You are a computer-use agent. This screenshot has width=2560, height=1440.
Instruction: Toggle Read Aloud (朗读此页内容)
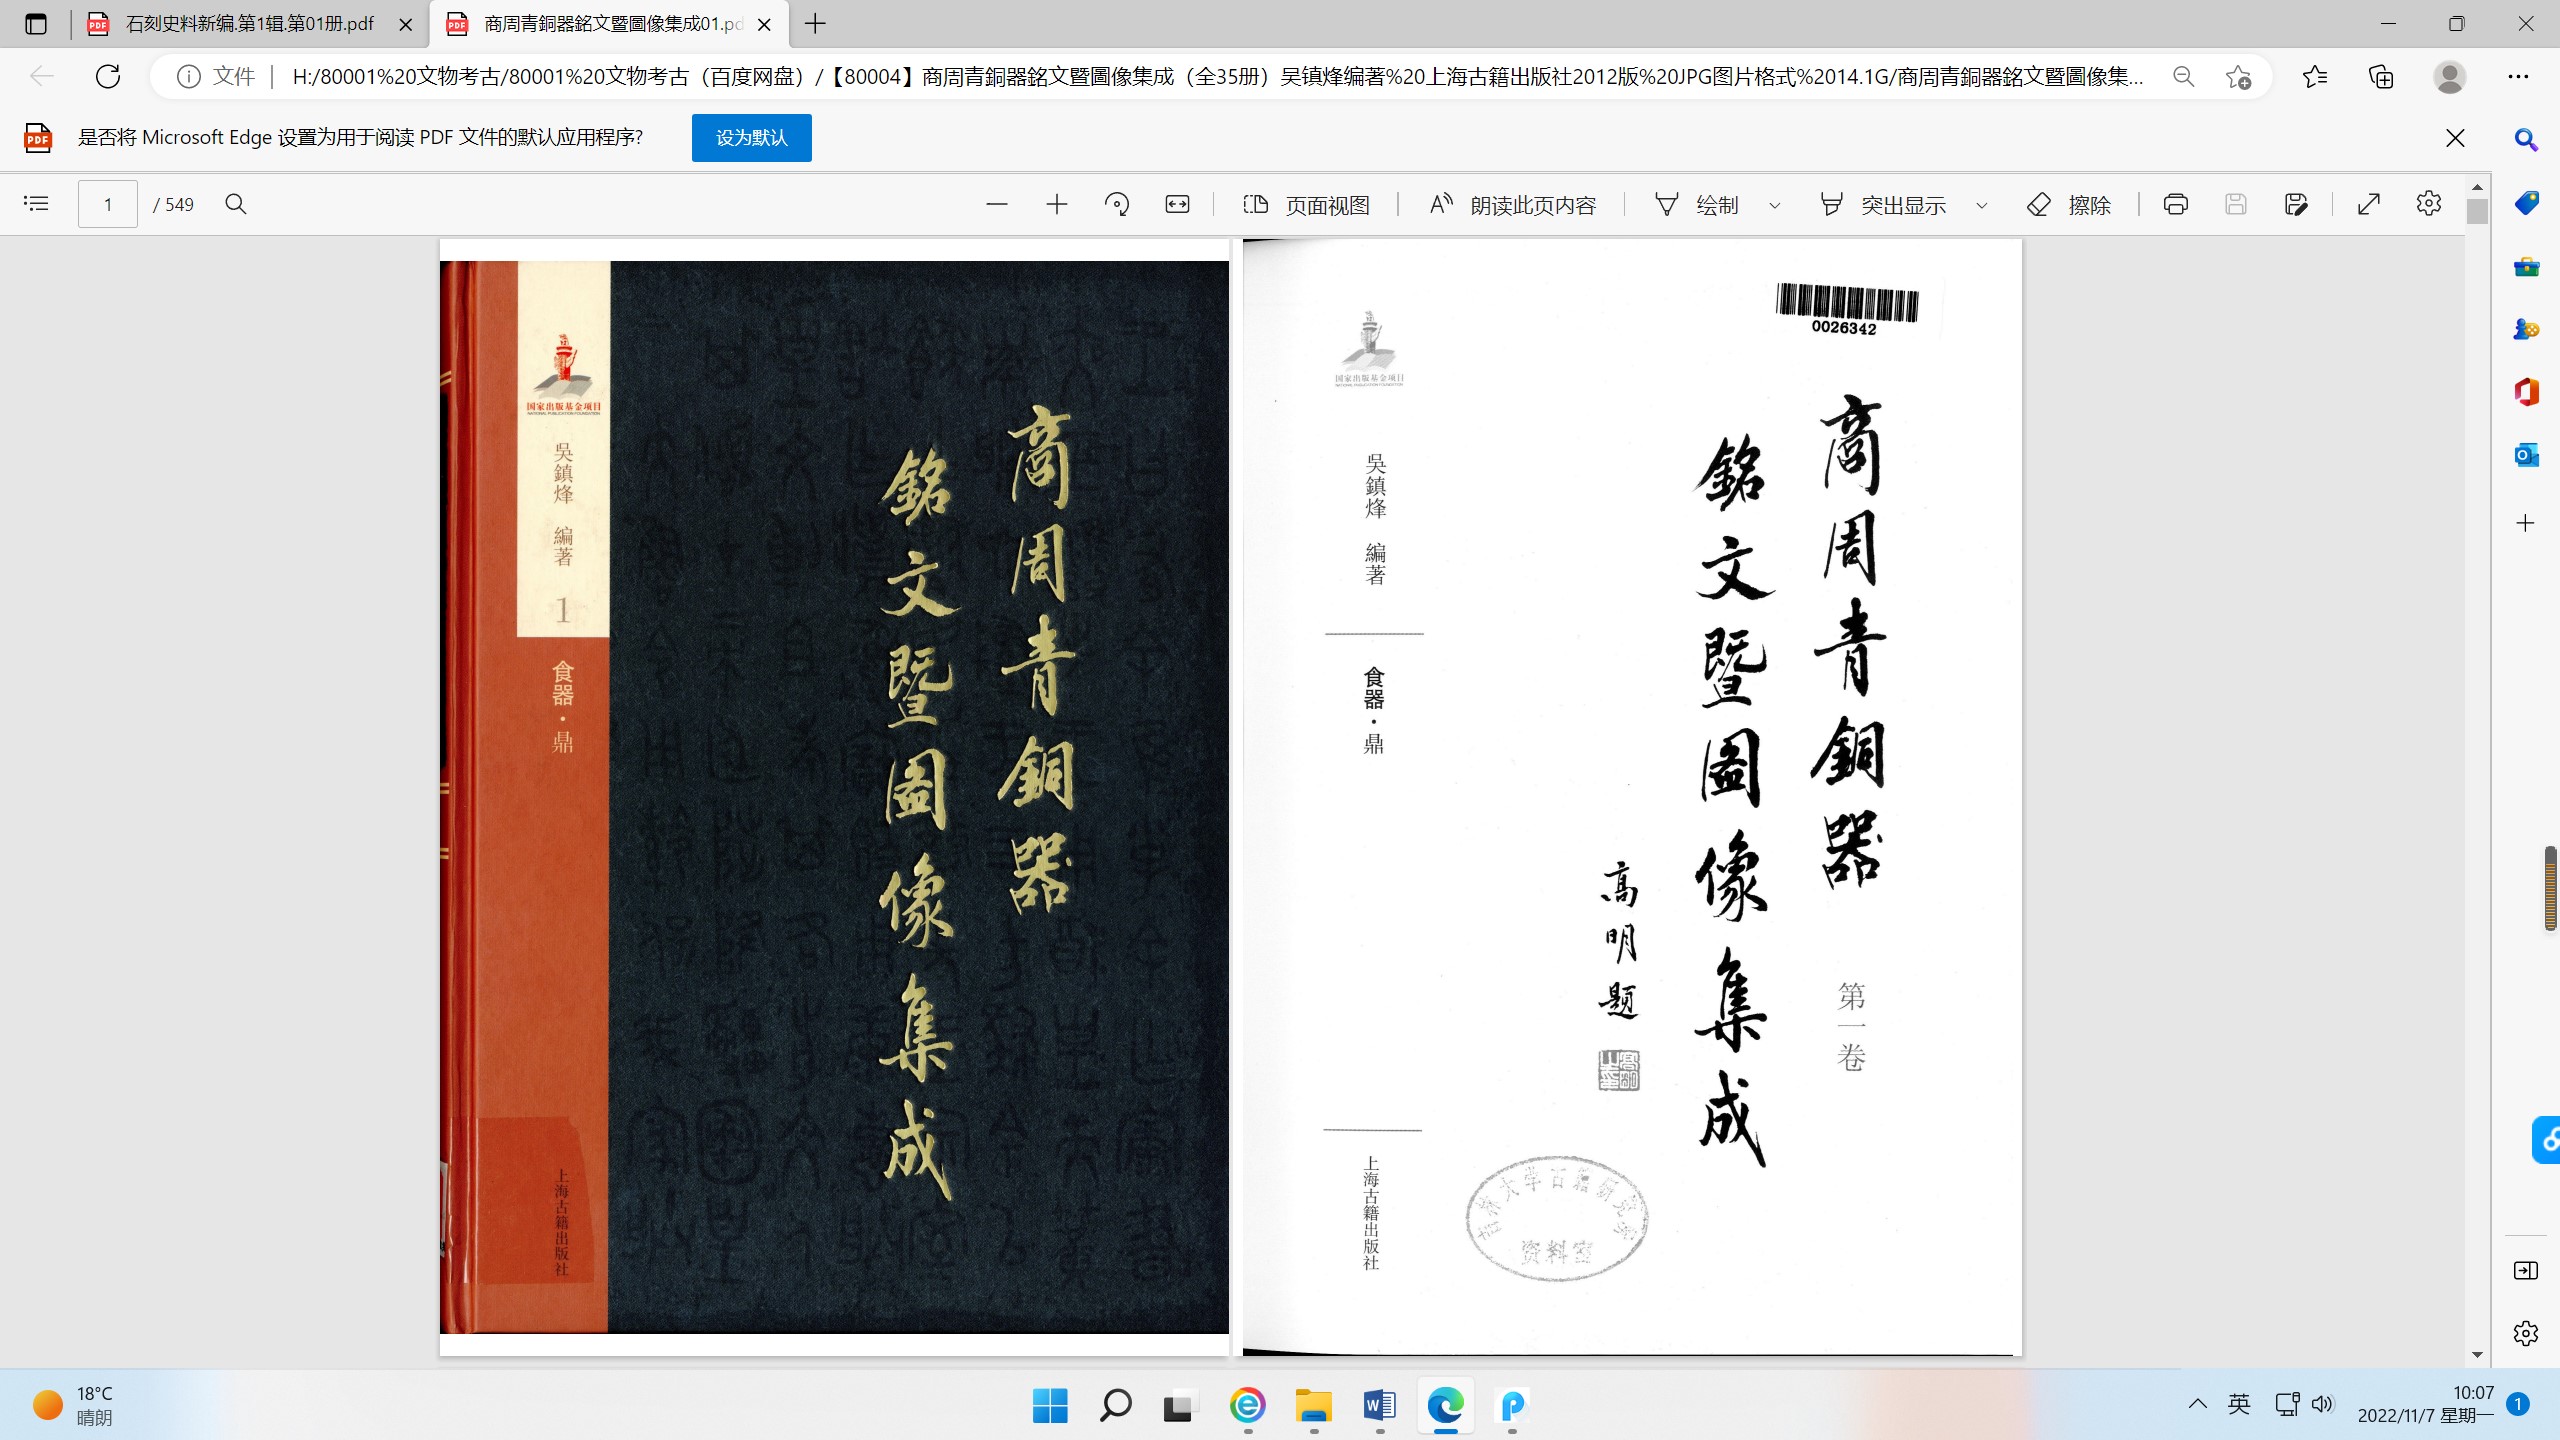1512,205
